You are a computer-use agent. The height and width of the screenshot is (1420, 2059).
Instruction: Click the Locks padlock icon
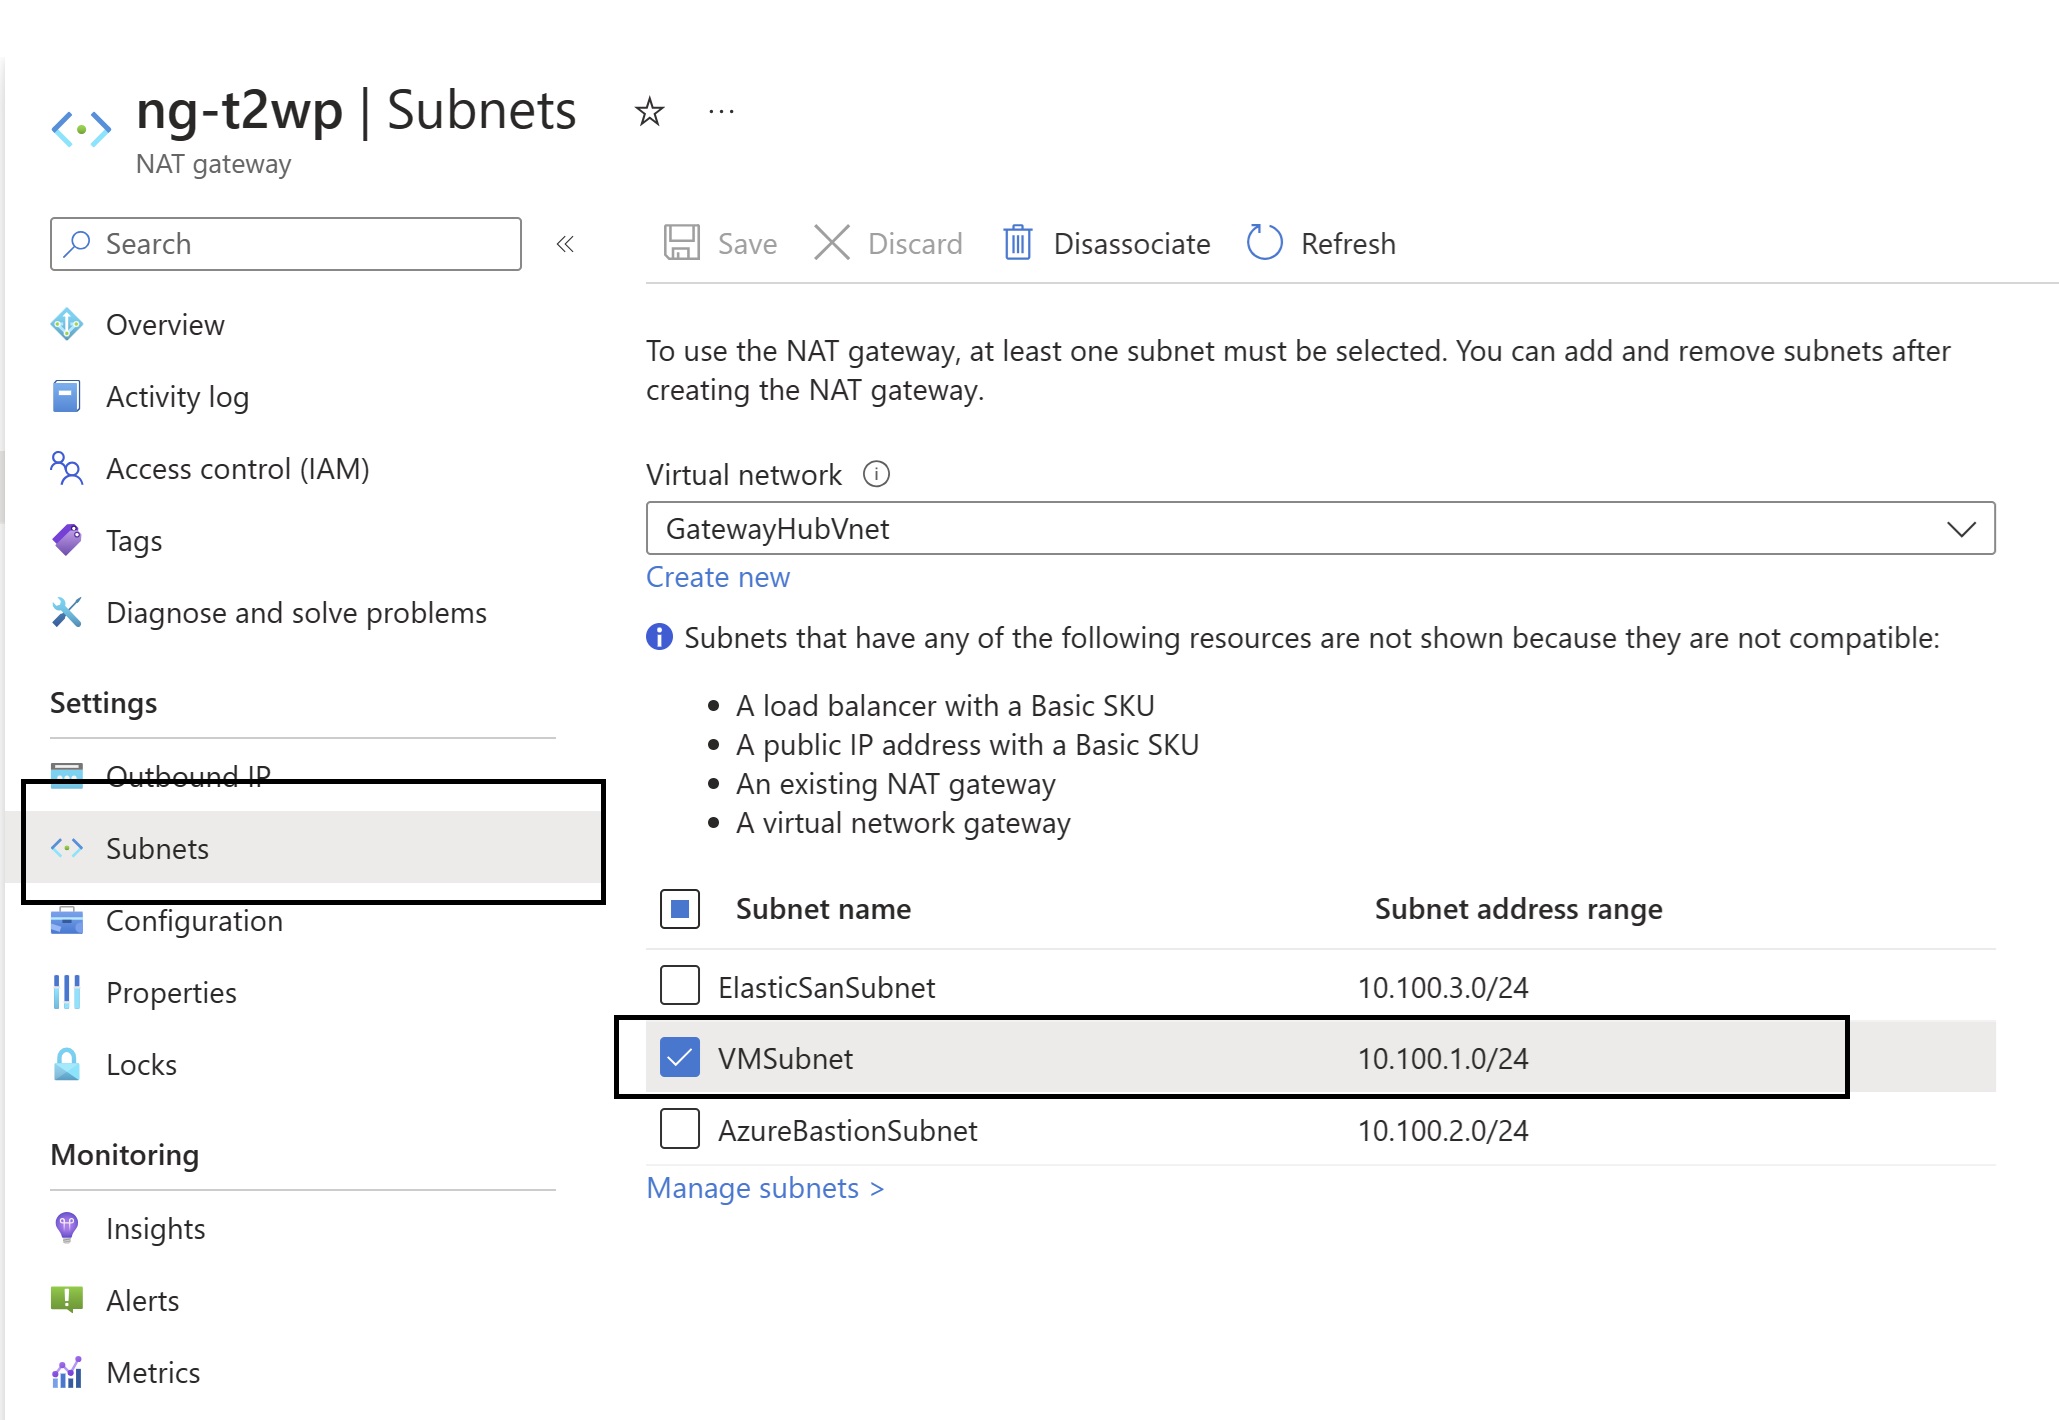pyautogui.click(x=67, y=1064)
